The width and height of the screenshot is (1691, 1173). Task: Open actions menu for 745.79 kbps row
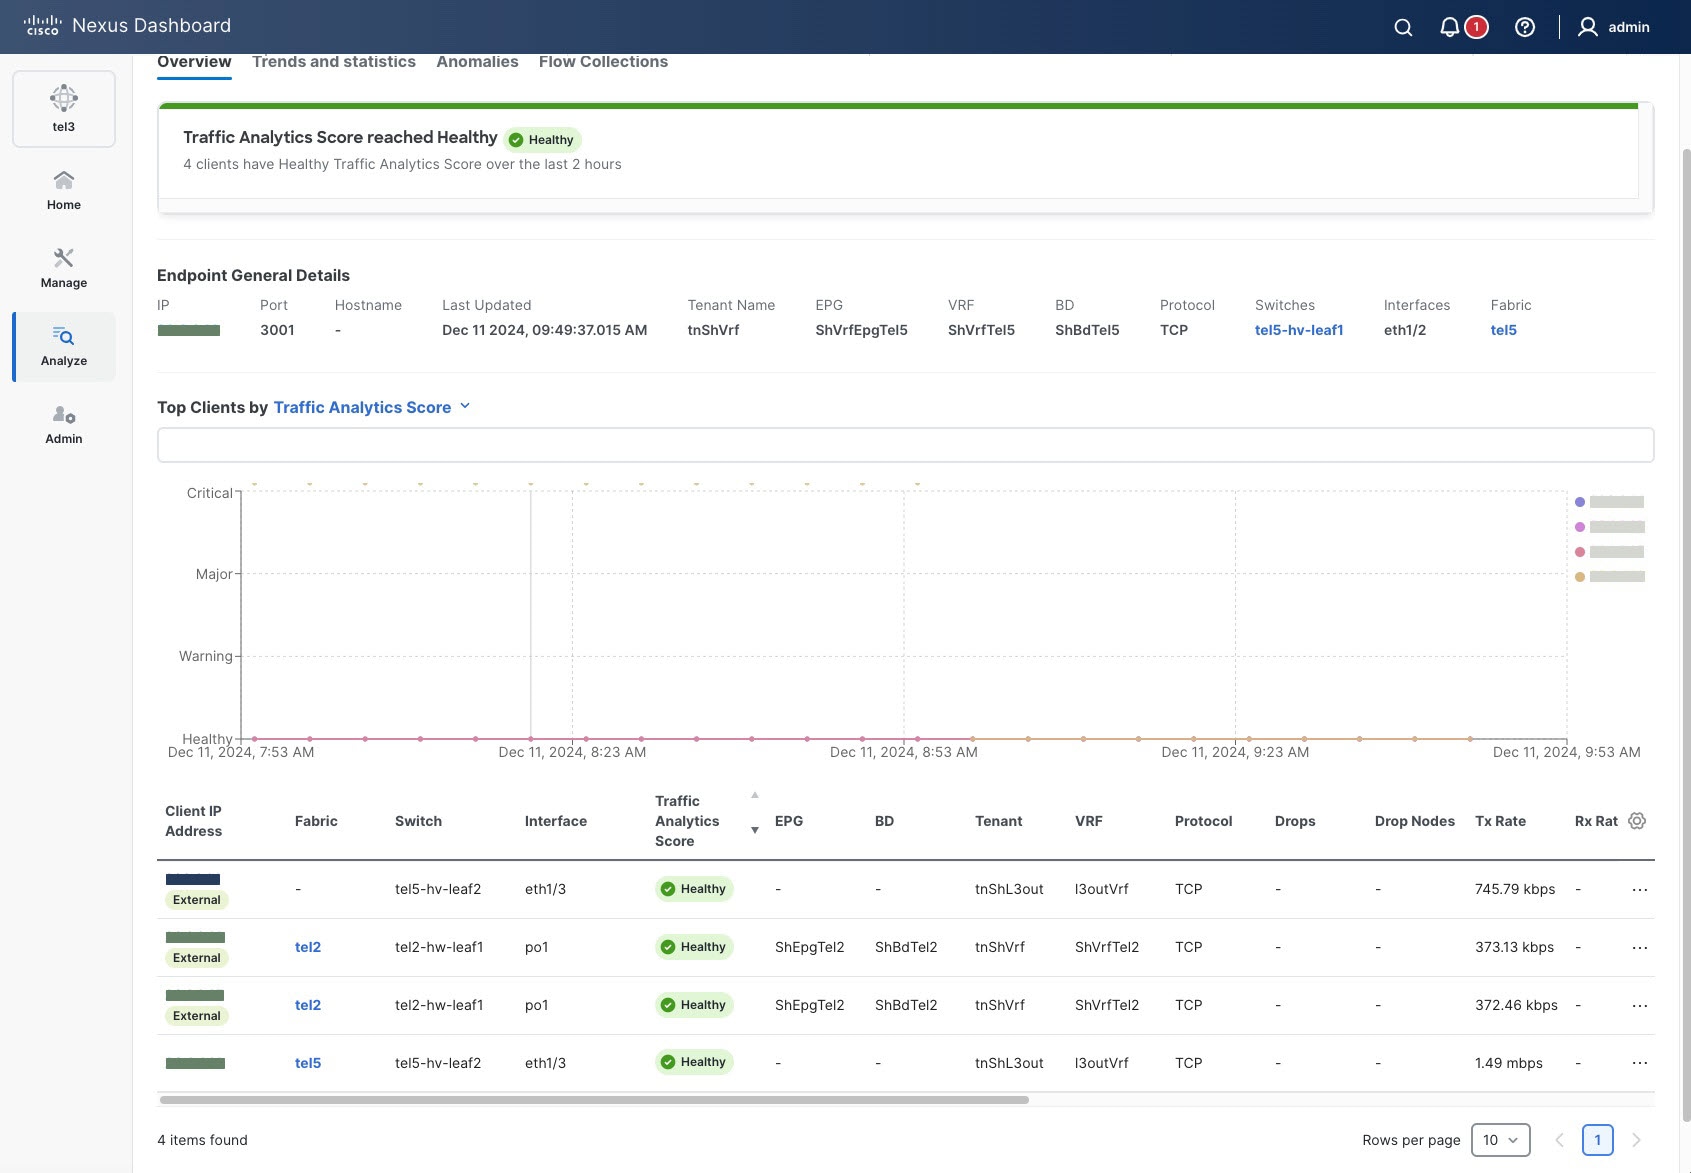tap(1640, 889)
